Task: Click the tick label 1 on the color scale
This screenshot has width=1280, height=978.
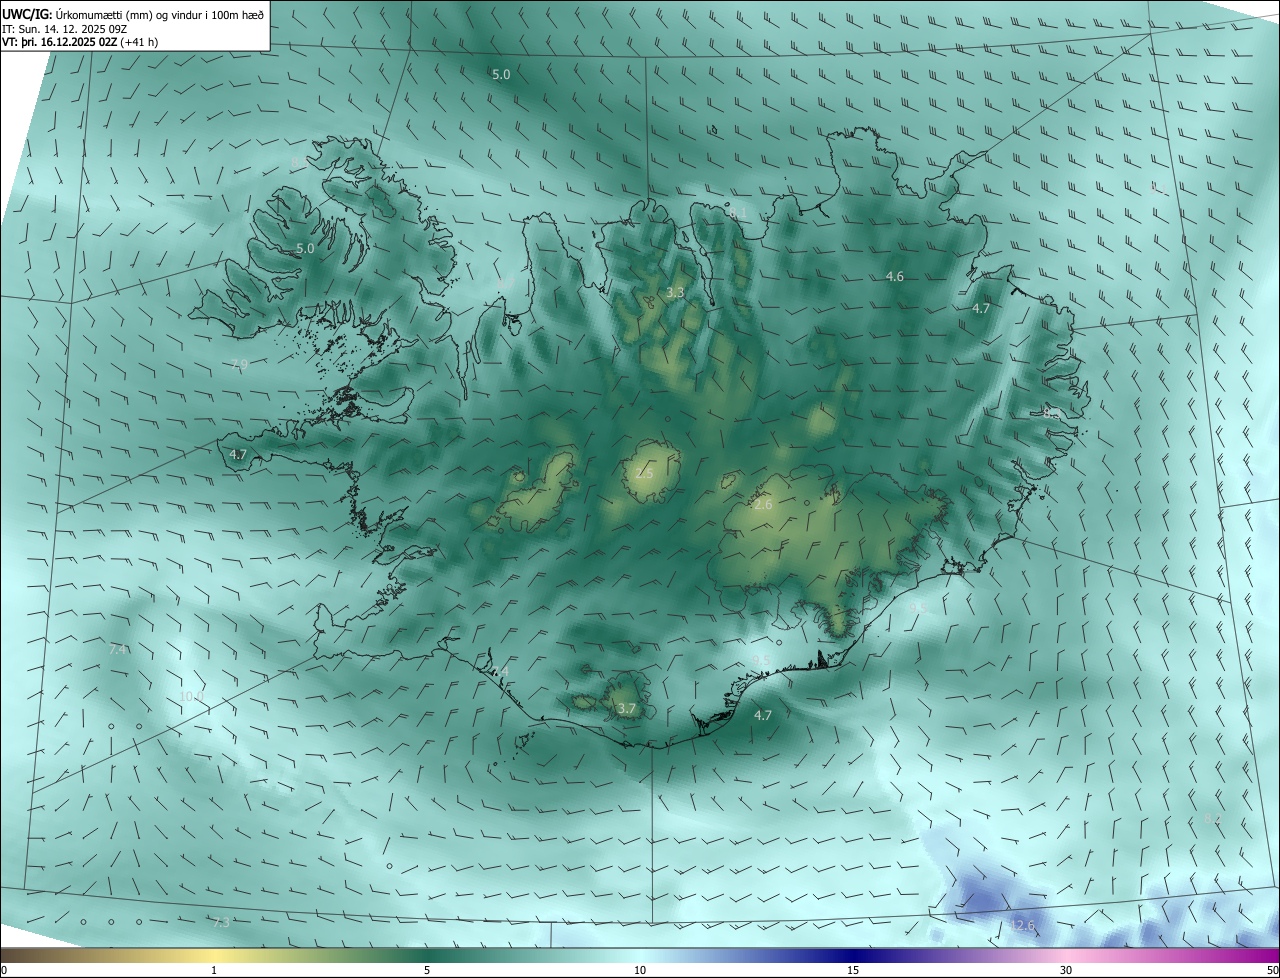Action: [214, 970]
